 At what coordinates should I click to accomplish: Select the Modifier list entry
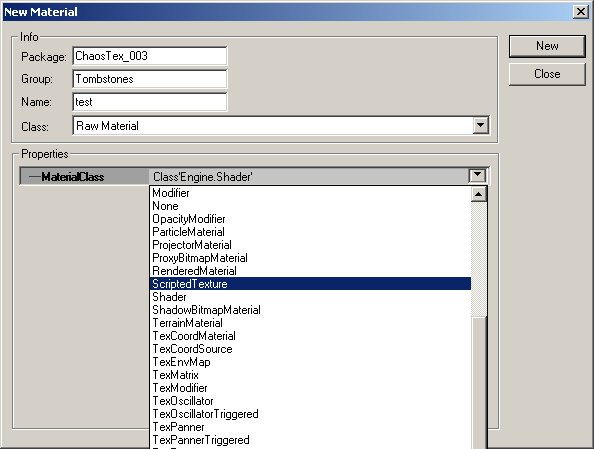[x=310, y=193]
